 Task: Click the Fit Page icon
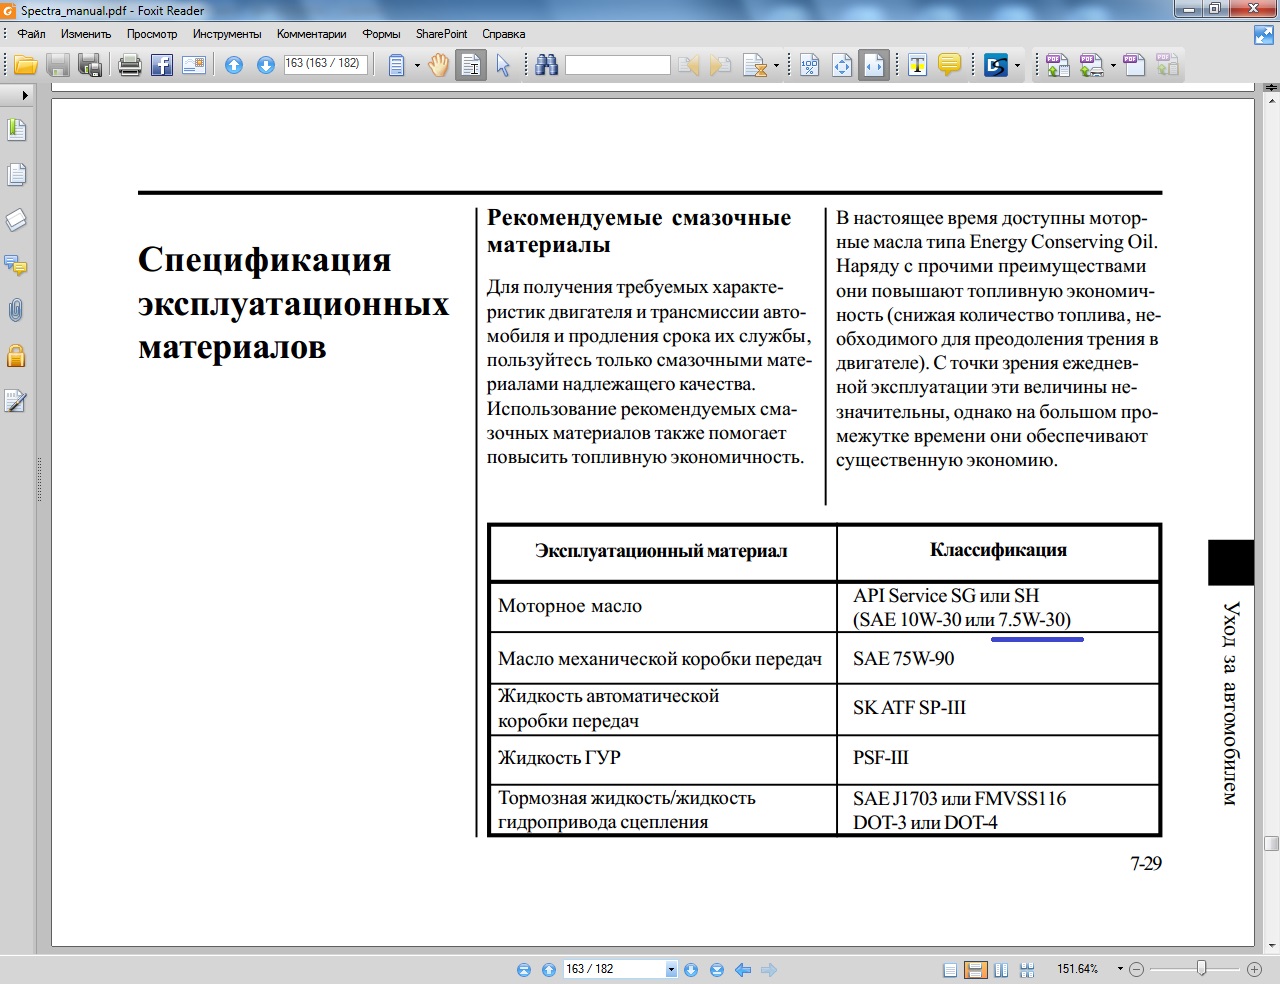coord(842,66)
